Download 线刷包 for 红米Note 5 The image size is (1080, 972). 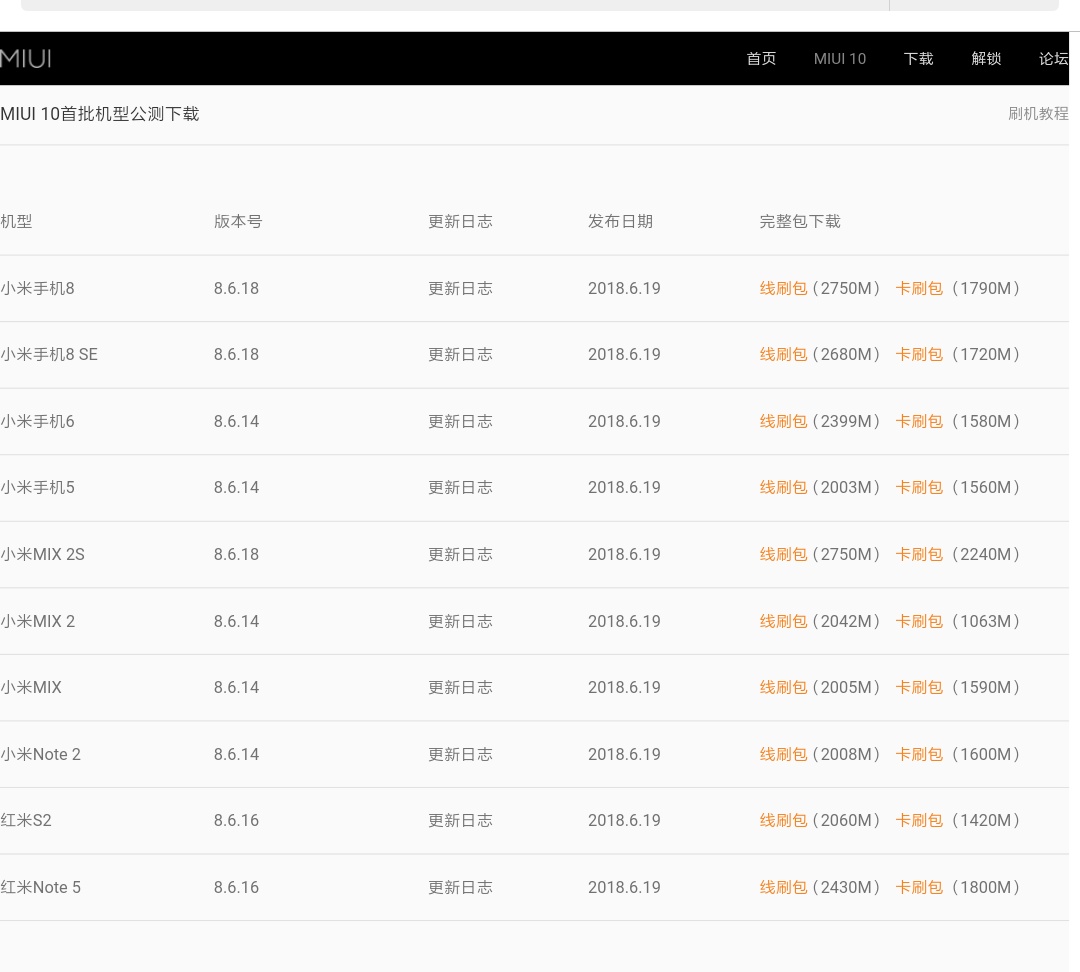[x=783, y=887]
